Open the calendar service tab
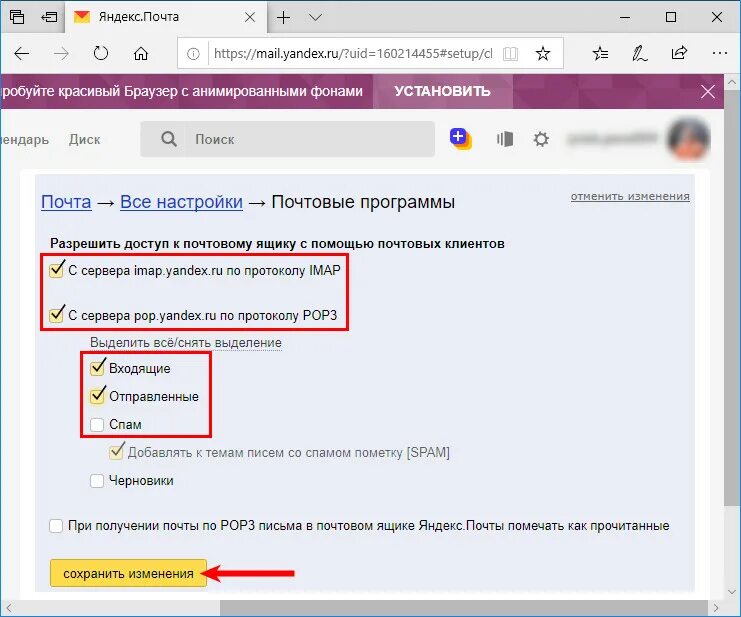Screen dimensions: 741x617 25,140
